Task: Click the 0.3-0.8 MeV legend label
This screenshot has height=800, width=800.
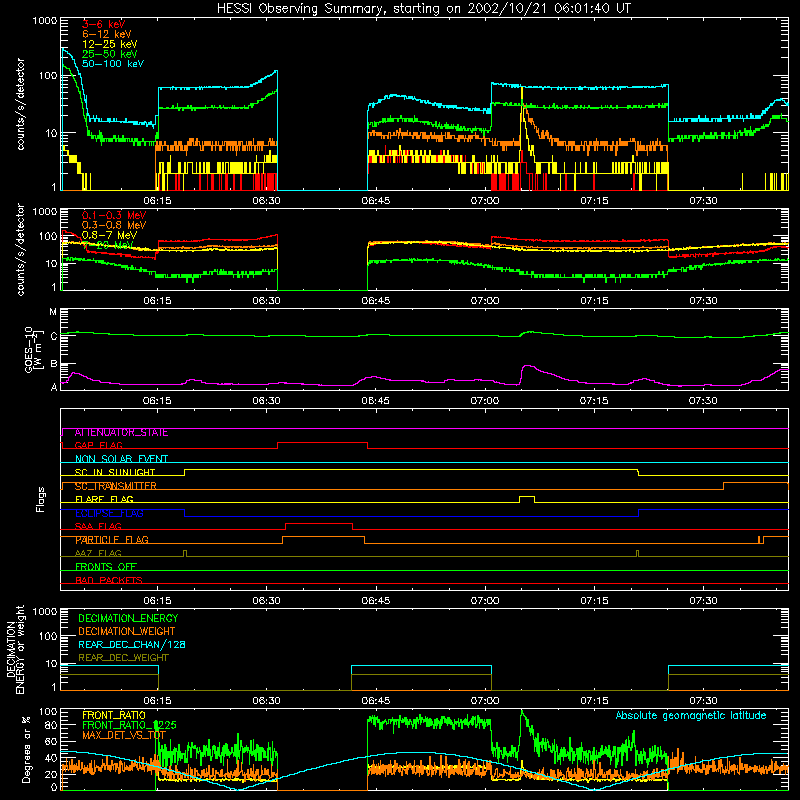Action: pyautogui.click(x=114, y=225)
